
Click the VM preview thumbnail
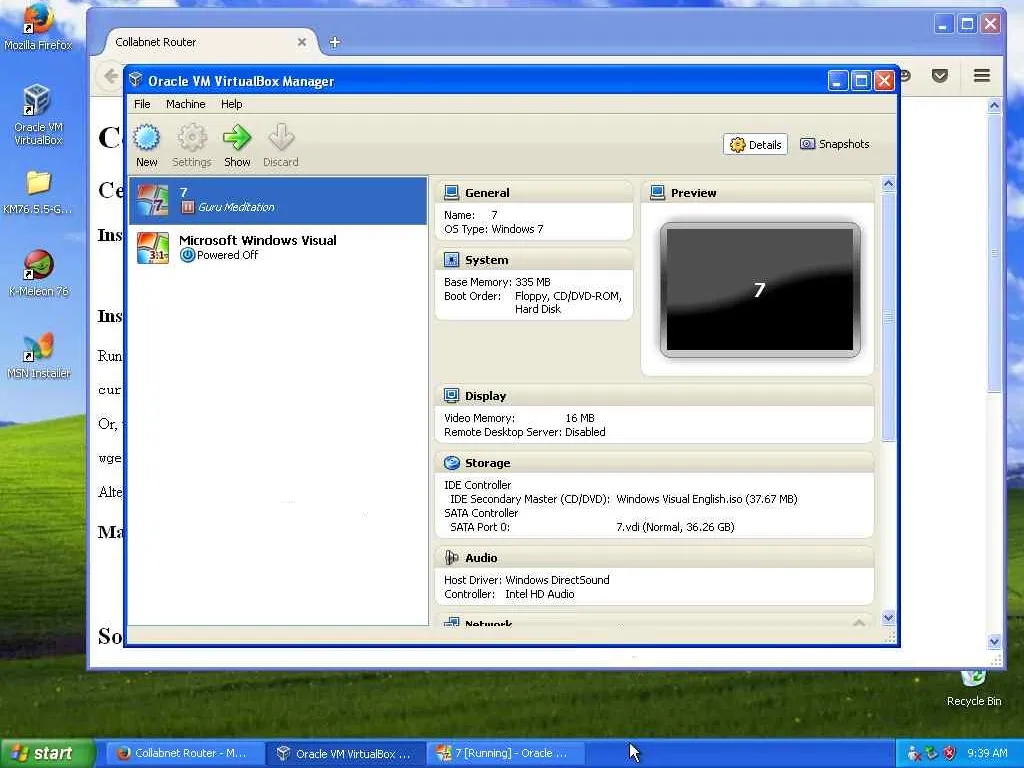click(x=760, y=290)
